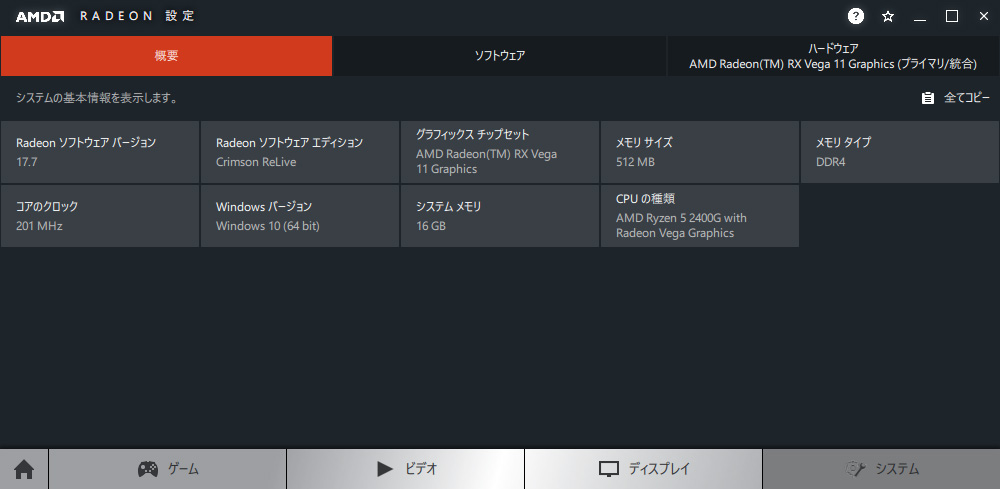
Task: Click the star favorites icon
Action: pyautogui.click(x=888, y=17)
